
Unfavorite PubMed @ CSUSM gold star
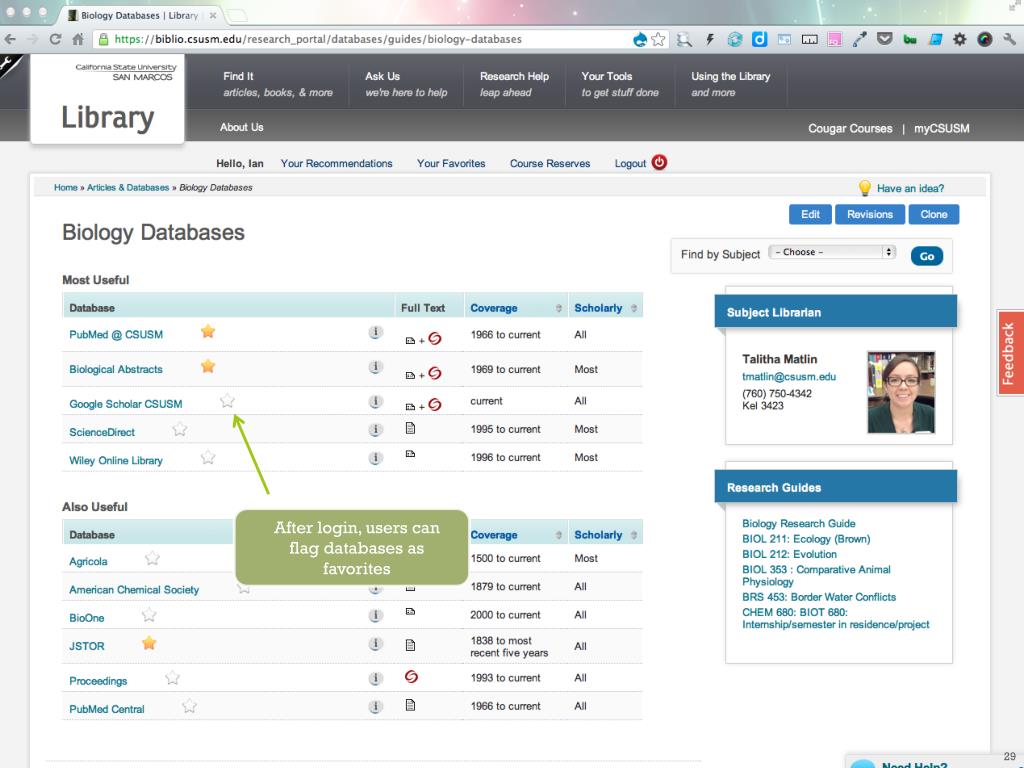(x=208, y=332)
